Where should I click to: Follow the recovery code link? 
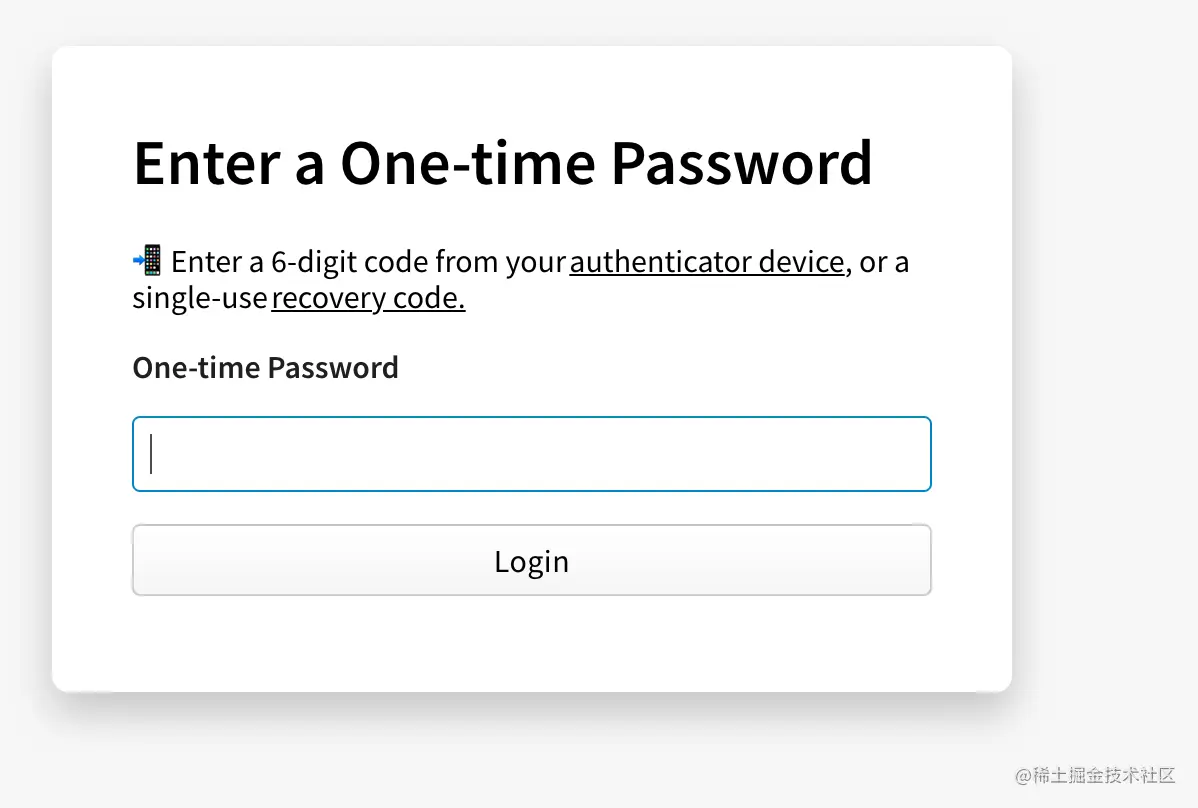click(x=368, y=298)
